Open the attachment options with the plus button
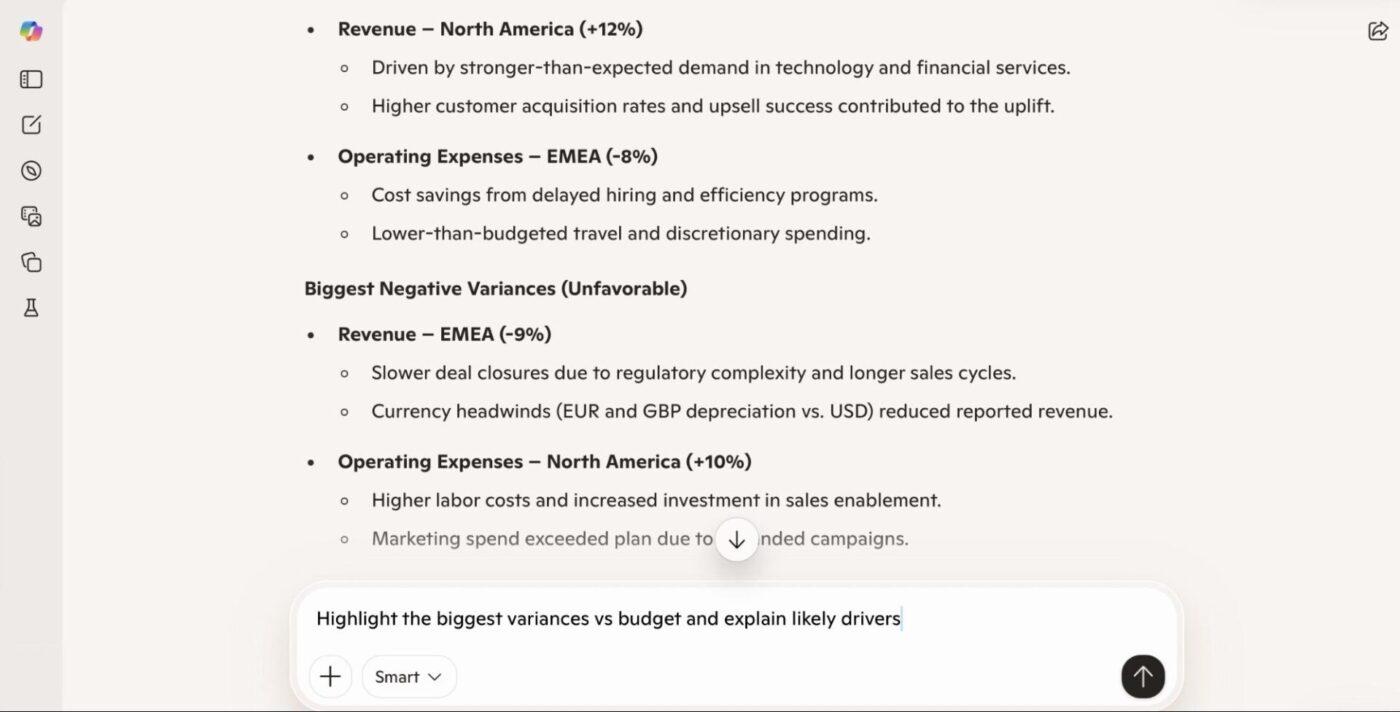This screenshot has height=712, width=1400. [330, 676]
